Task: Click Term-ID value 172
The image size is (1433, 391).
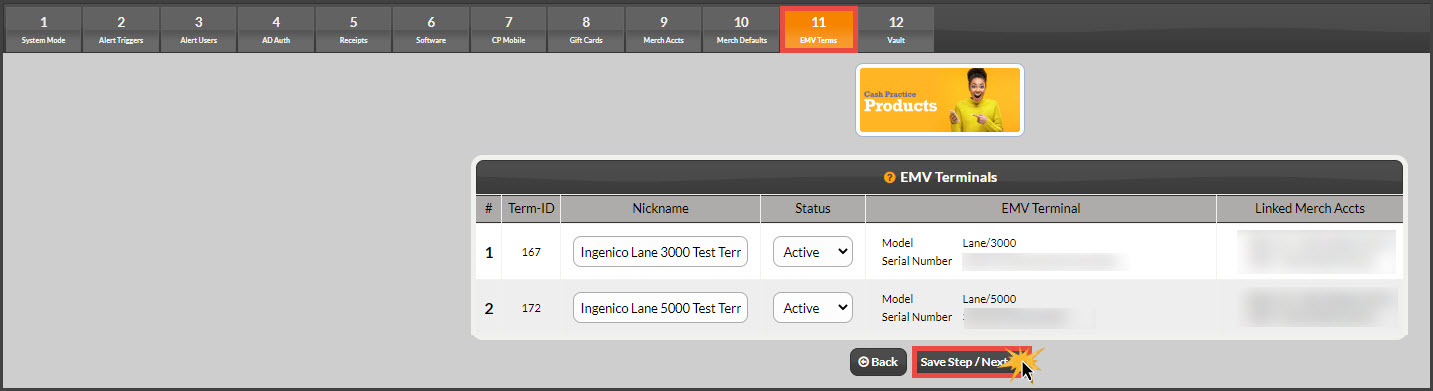Action: [531, 308]
